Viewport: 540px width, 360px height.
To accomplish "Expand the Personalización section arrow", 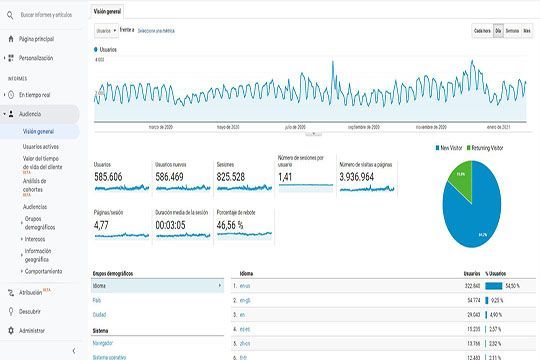I will tap(4, 58).
